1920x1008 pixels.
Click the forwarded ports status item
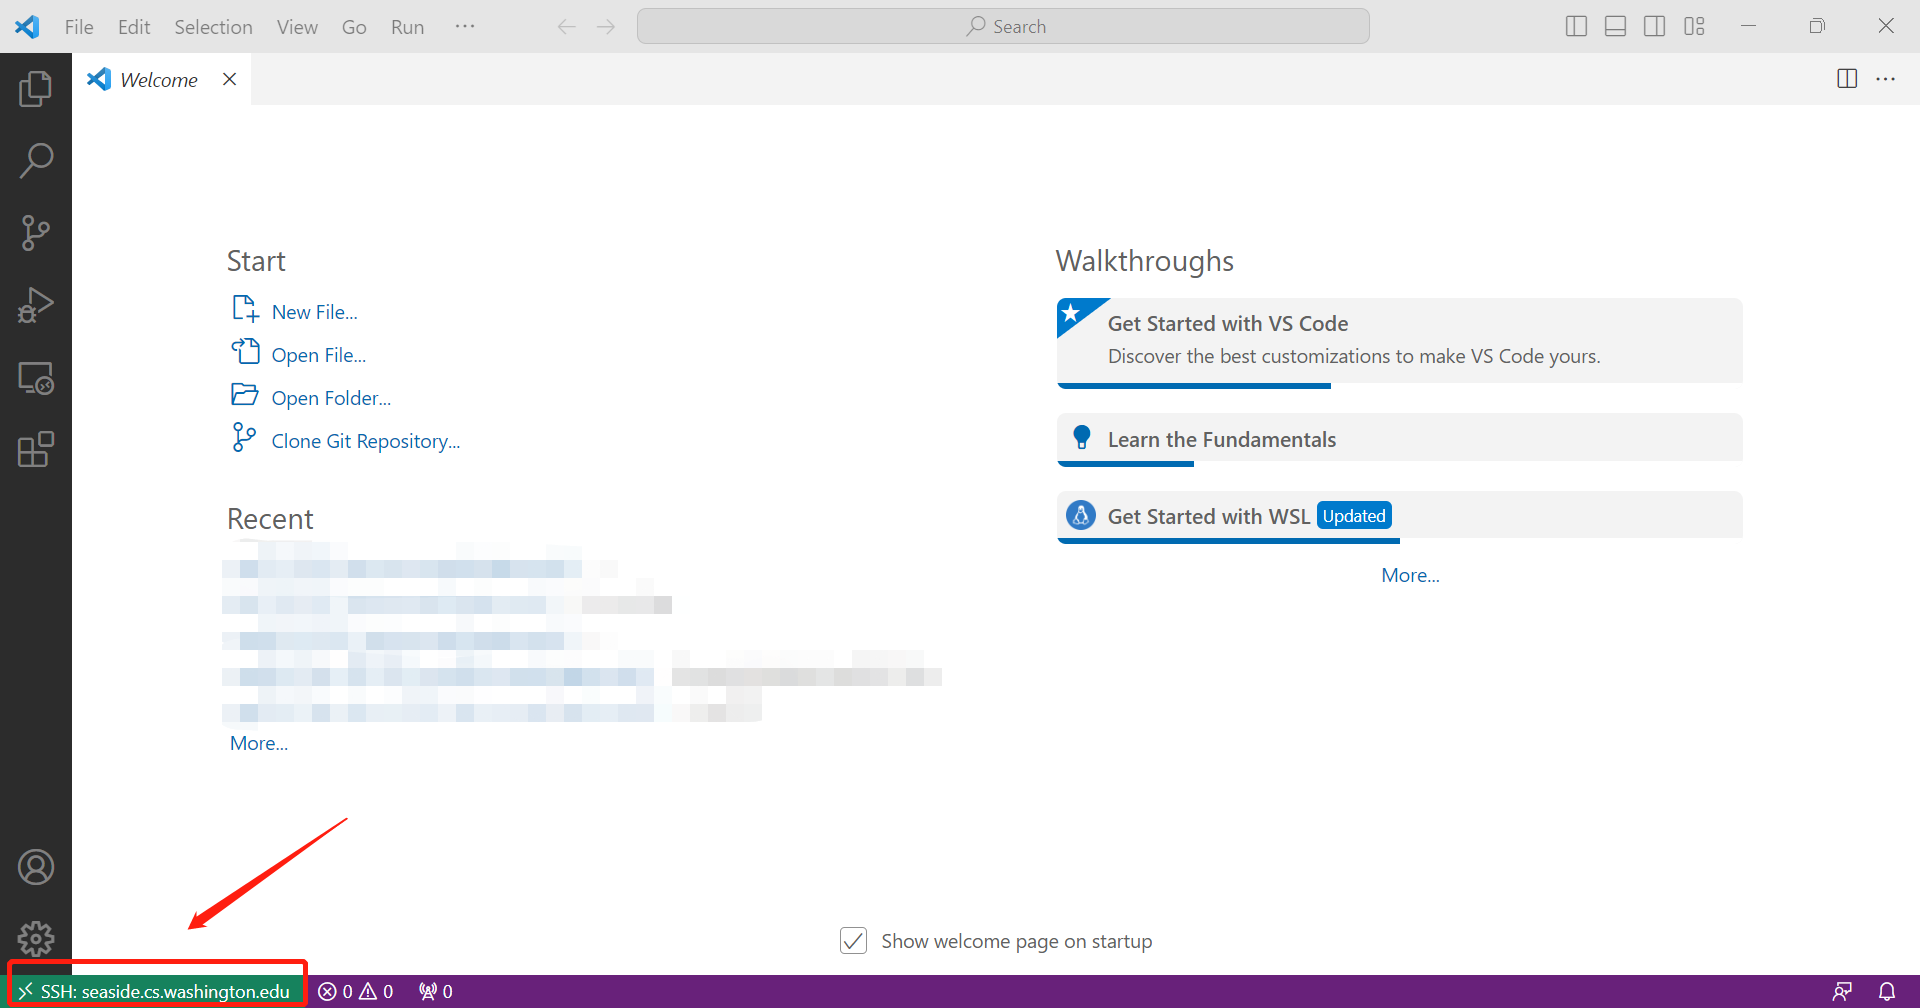(436, 991)
